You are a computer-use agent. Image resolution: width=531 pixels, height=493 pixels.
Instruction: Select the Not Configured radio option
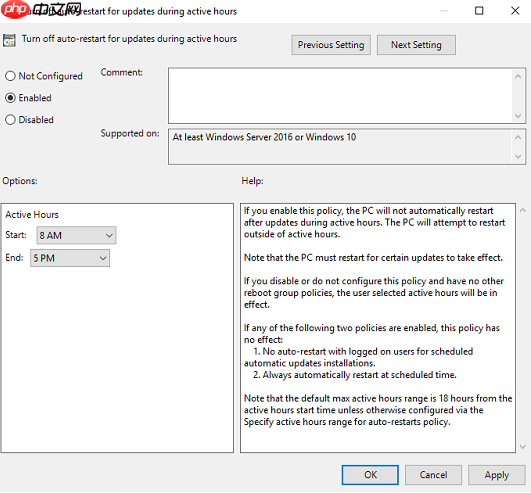pyautogui.click(x=10, y=76)
